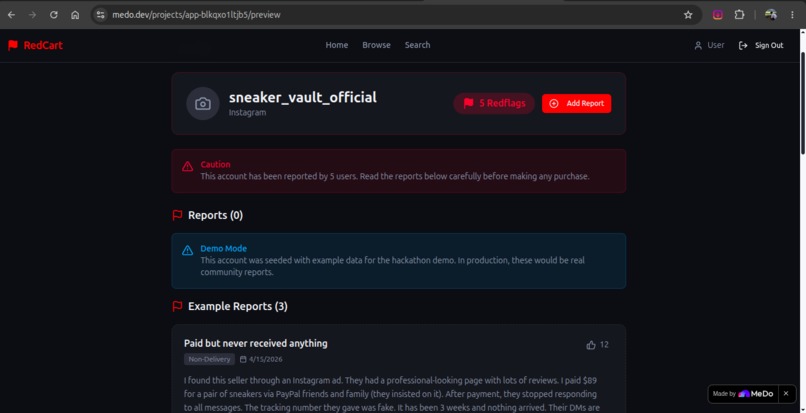This screenshot has width=806, height=413.
Task: Open the browser extensions puzzle icon
Action: 739,15
